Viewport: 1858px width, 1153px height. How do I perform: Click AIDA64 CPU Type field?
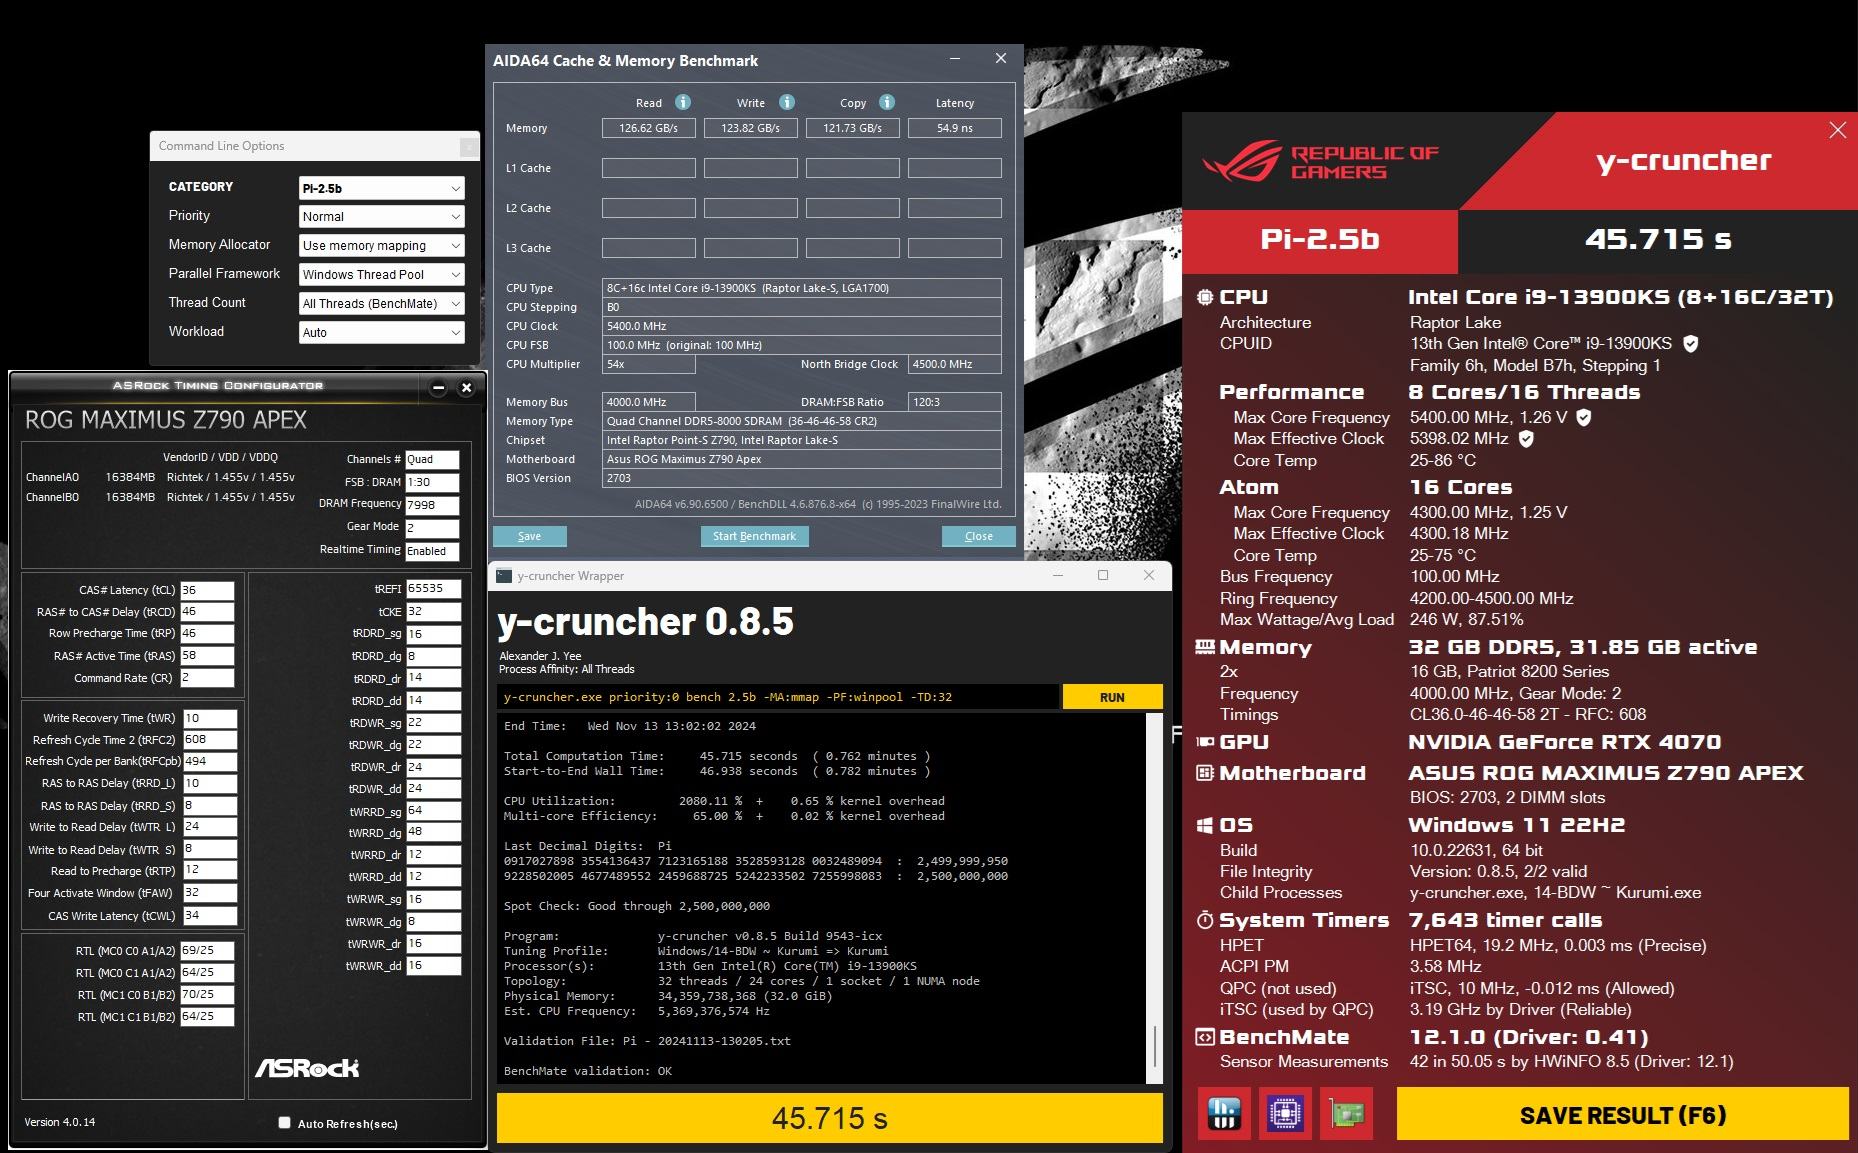[802, 288]
